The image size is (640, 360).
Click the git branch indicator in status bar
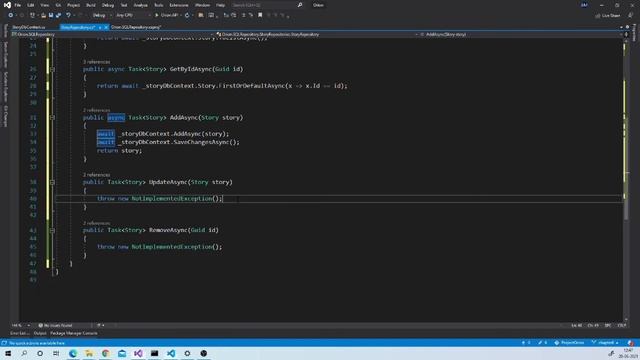605,342
